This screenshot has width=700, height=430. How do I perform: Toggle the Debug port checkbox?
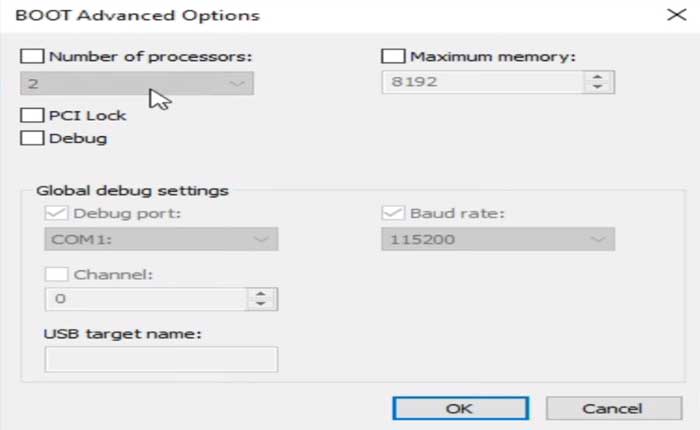[56, 213]
